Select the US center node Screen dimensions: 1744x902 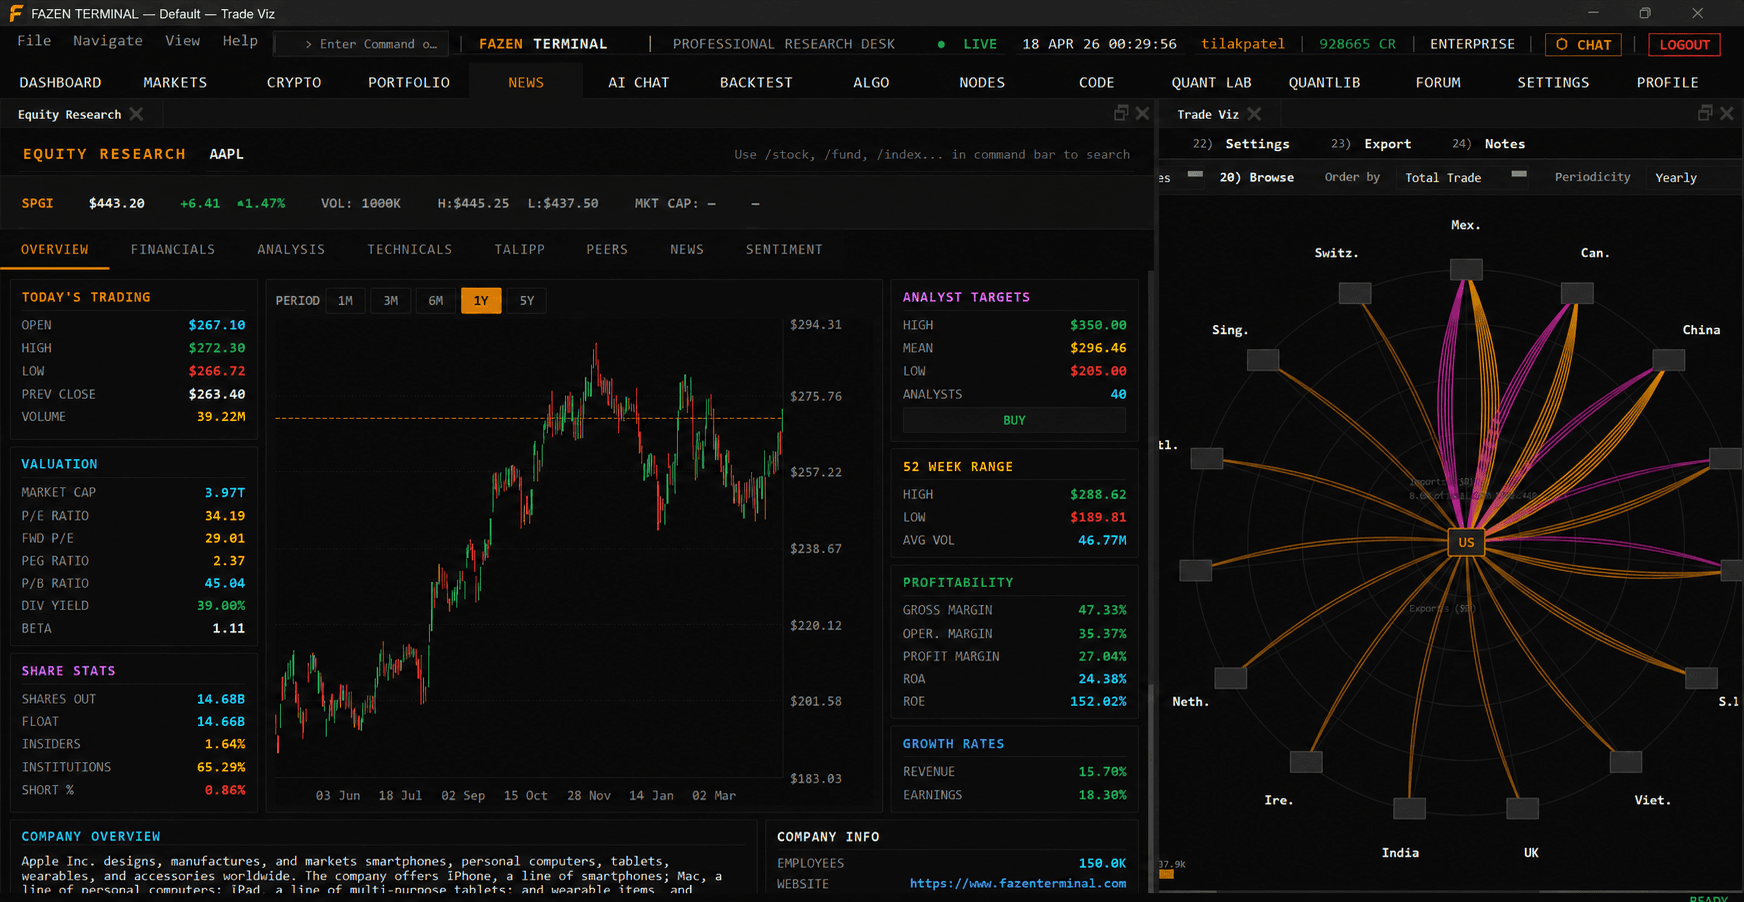pyautogui.click(x=1466, y=542)
